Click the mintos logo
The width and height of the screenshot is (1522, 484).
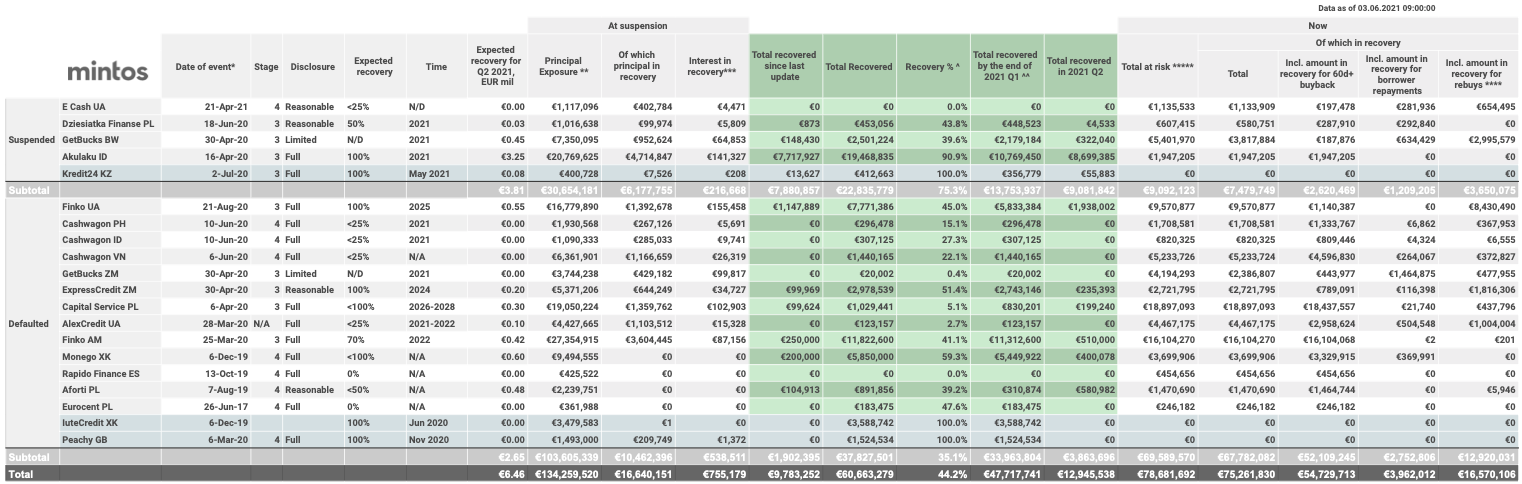107,72
